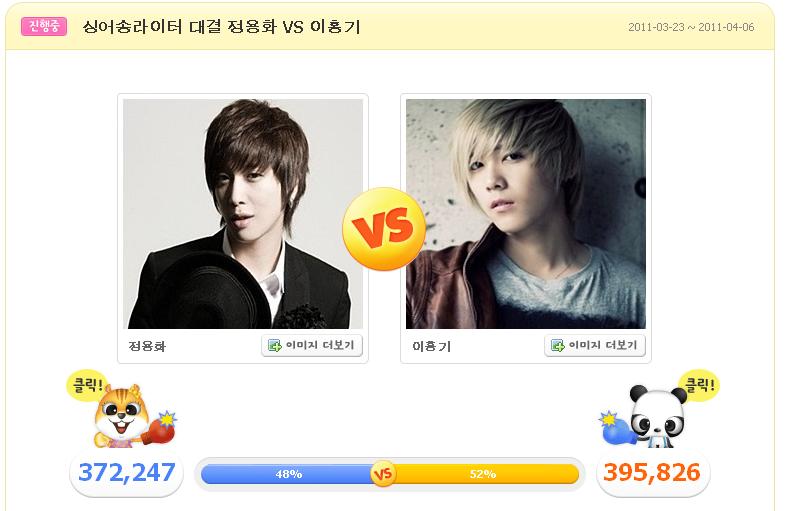786x511 pixels.
Task: Click the pink 진행중 status badge
Action: pos(44,26)
